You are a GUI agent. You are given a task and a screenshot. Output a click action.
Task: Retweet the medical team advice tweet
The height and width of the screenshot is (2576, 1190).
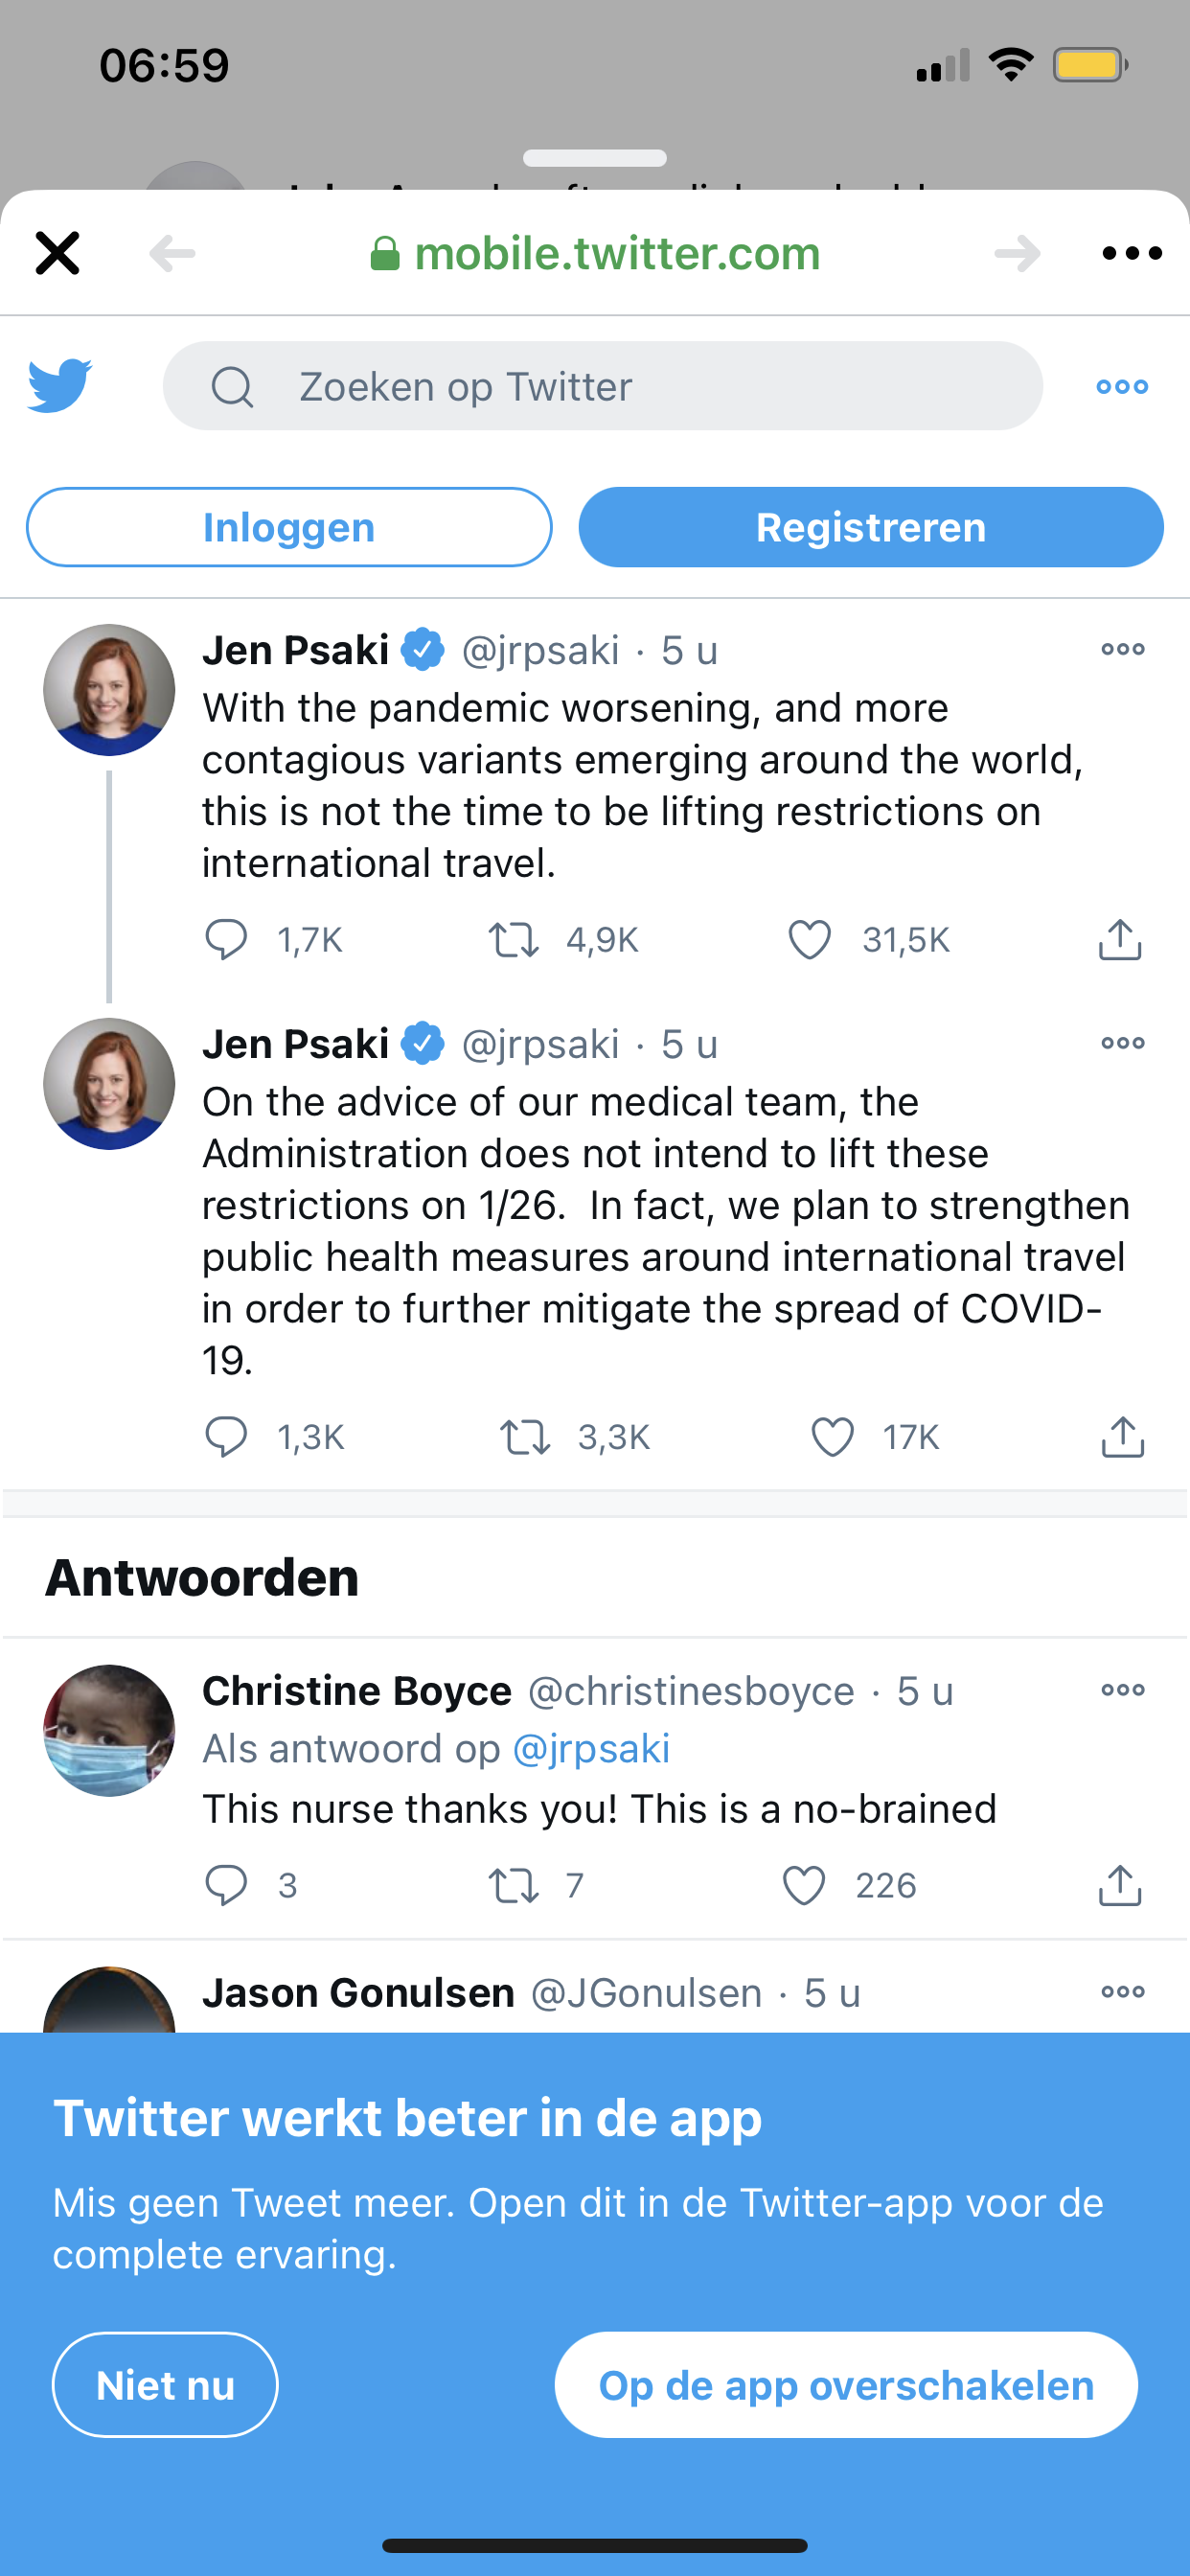pos(526,1437)
